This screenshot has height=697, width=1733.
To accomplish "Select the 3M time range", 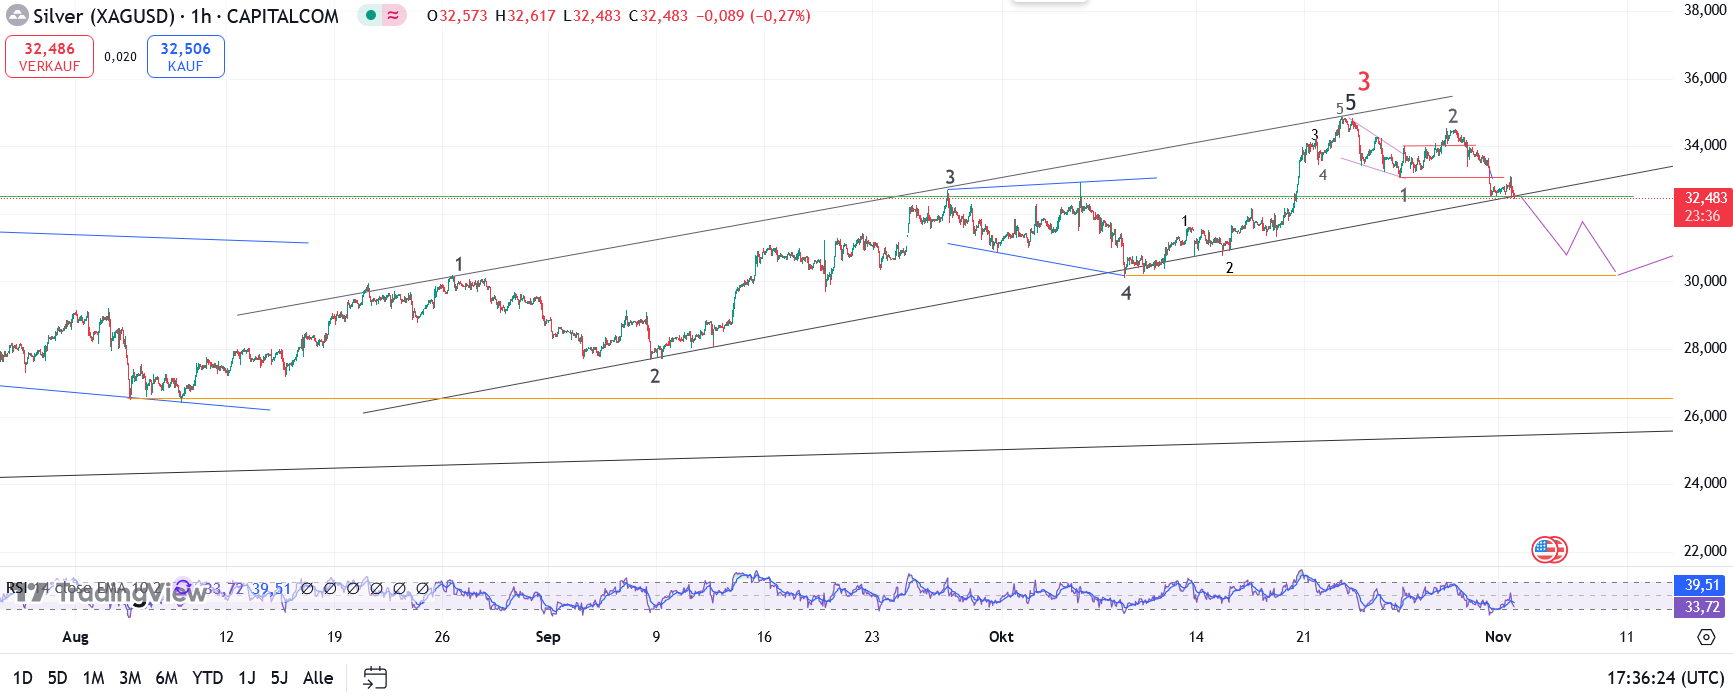I will click(130, 678).
